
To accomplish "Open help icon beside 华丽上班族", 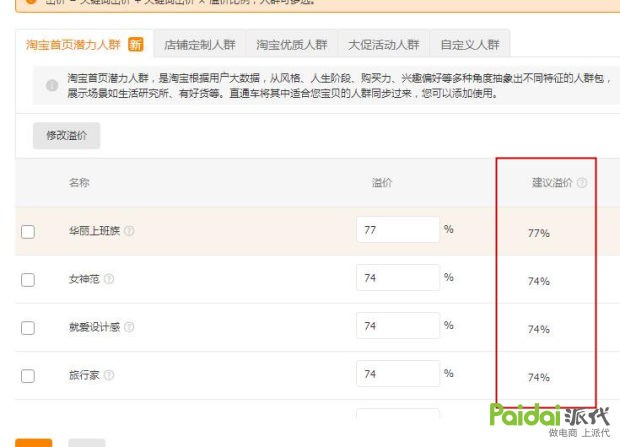I will [x=129, y=231].
